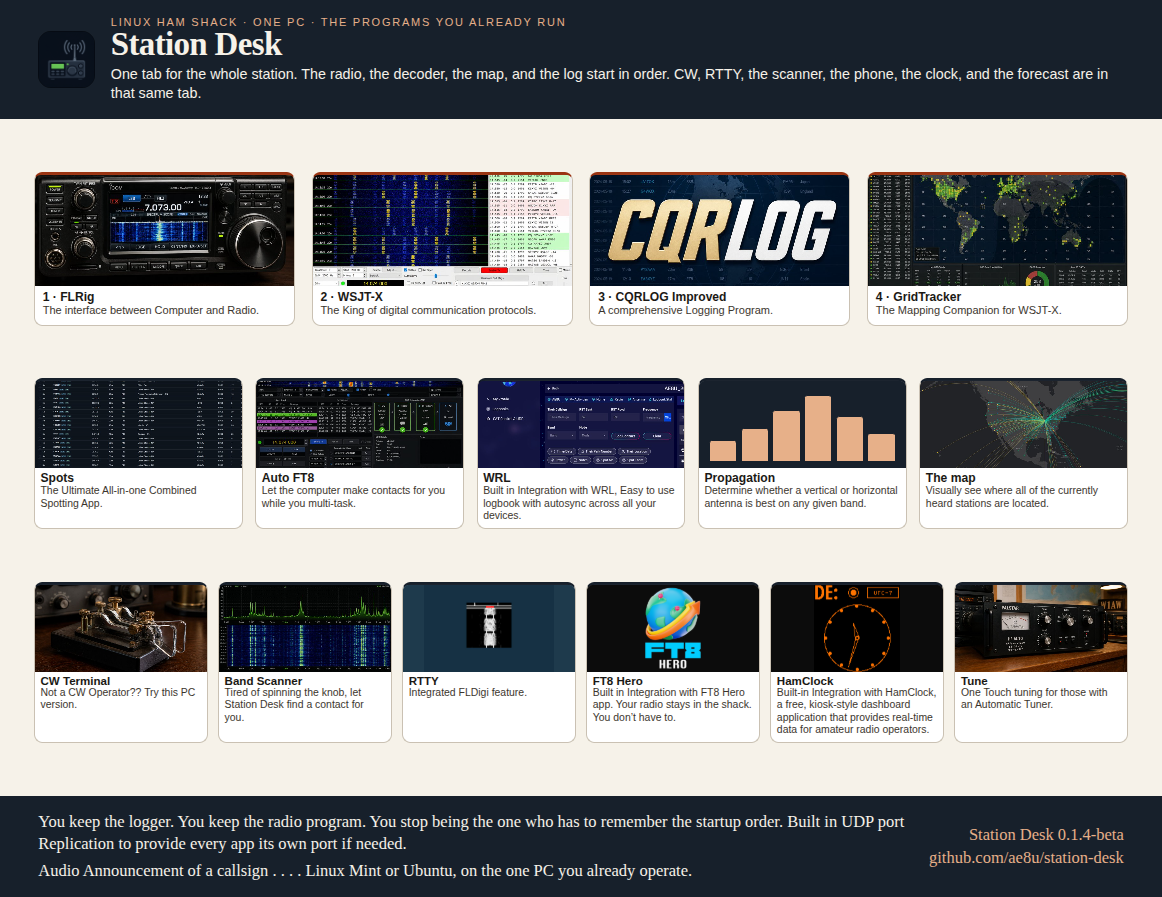Open the Spots list thumbnail
1162x897 pixels.
[x=139, y=423]
